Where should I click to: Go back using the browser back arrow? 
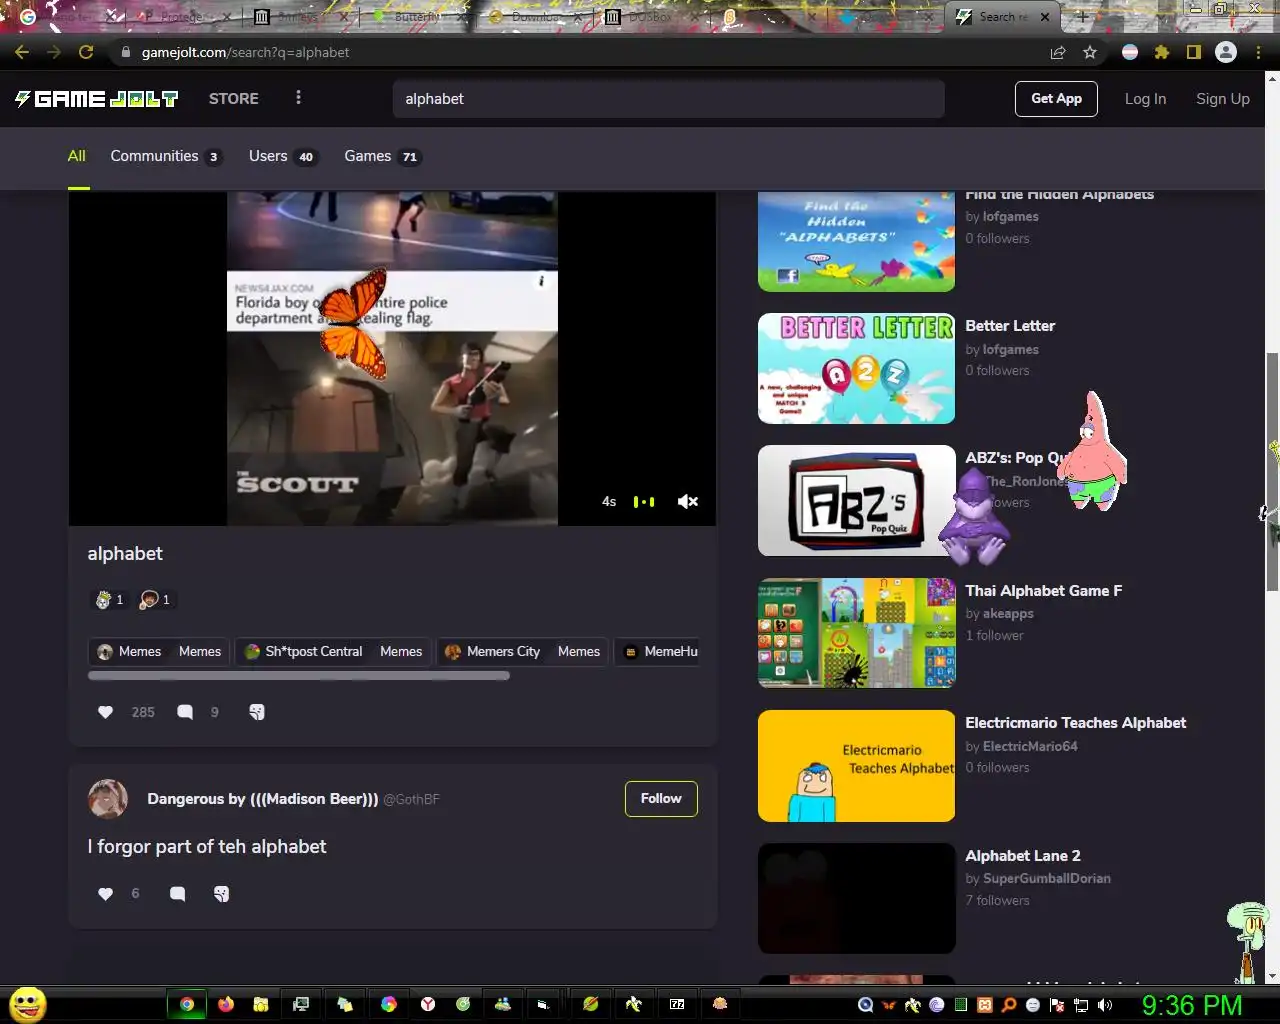click(22, 52)
